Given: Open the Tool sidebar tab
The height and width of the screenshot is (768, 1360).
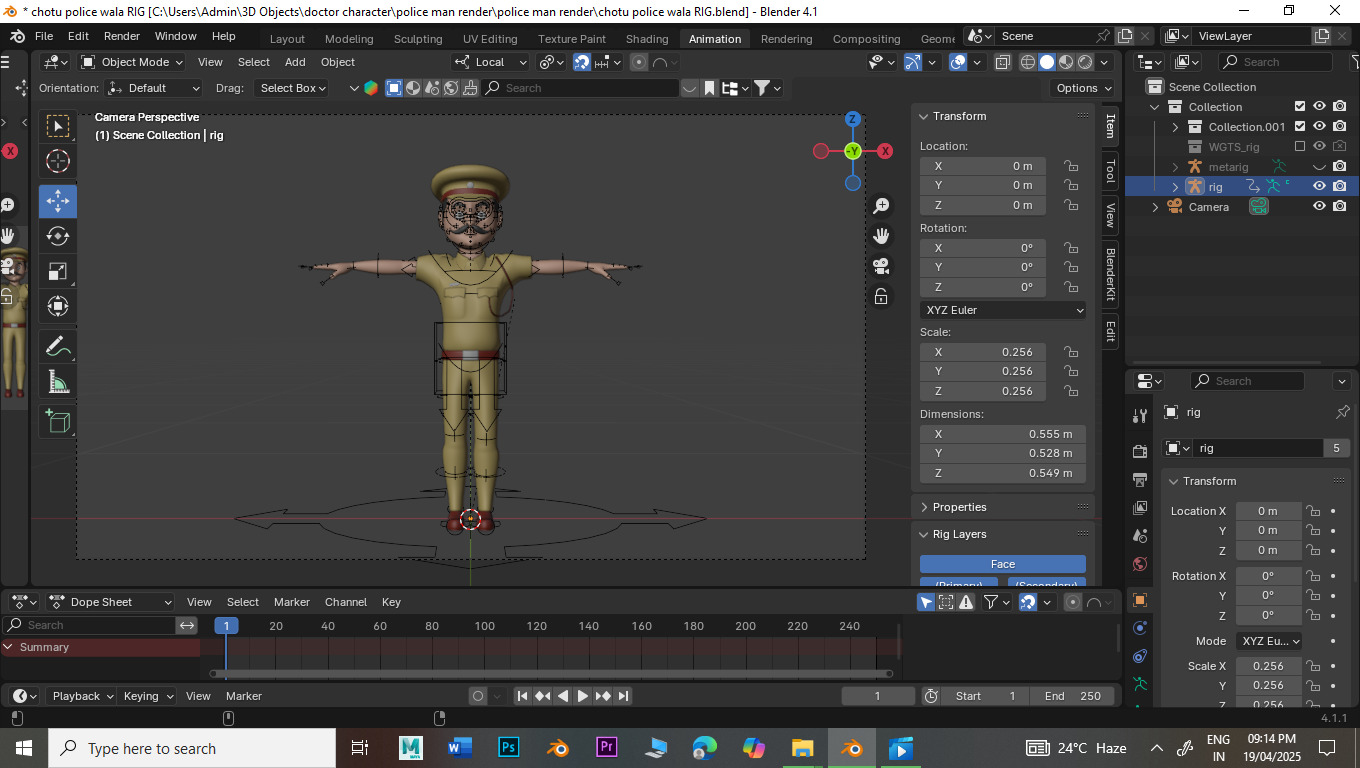Looking at the screenshot, I should pyautogui.click(x=1110, y=172).
